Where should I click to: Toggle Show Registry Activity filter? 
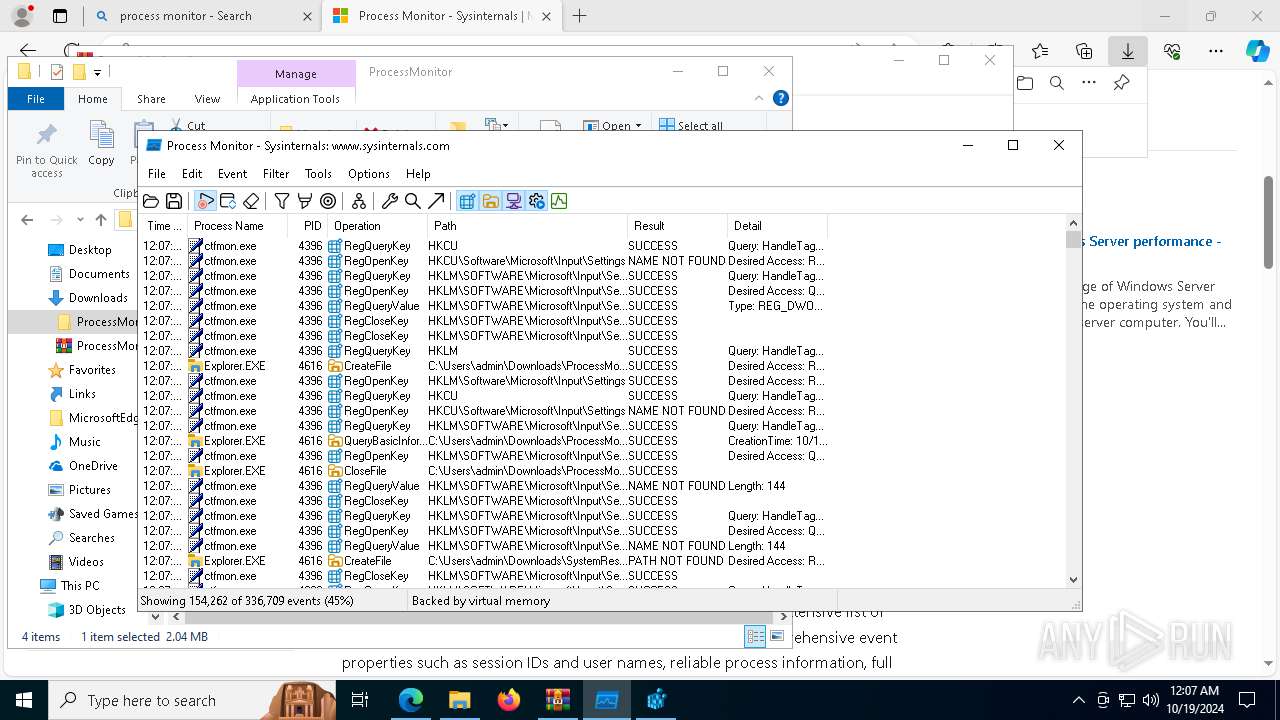(467, 201)
